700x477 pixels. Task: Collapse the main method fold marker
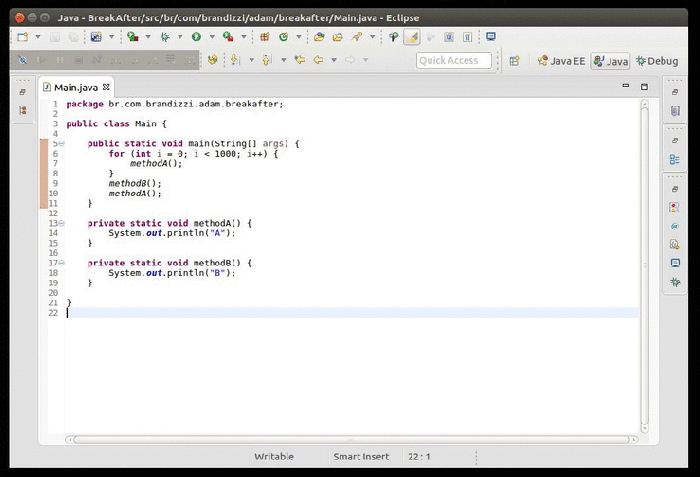pos(61,144)
